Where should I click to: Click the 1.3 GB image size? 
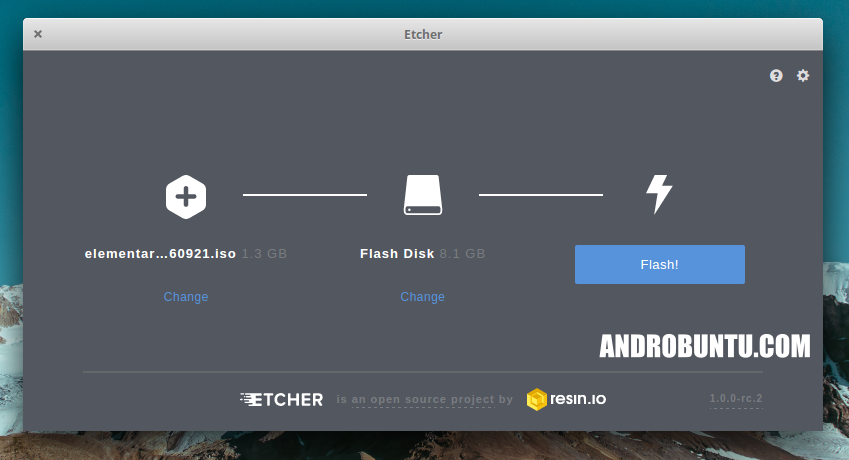264,254
